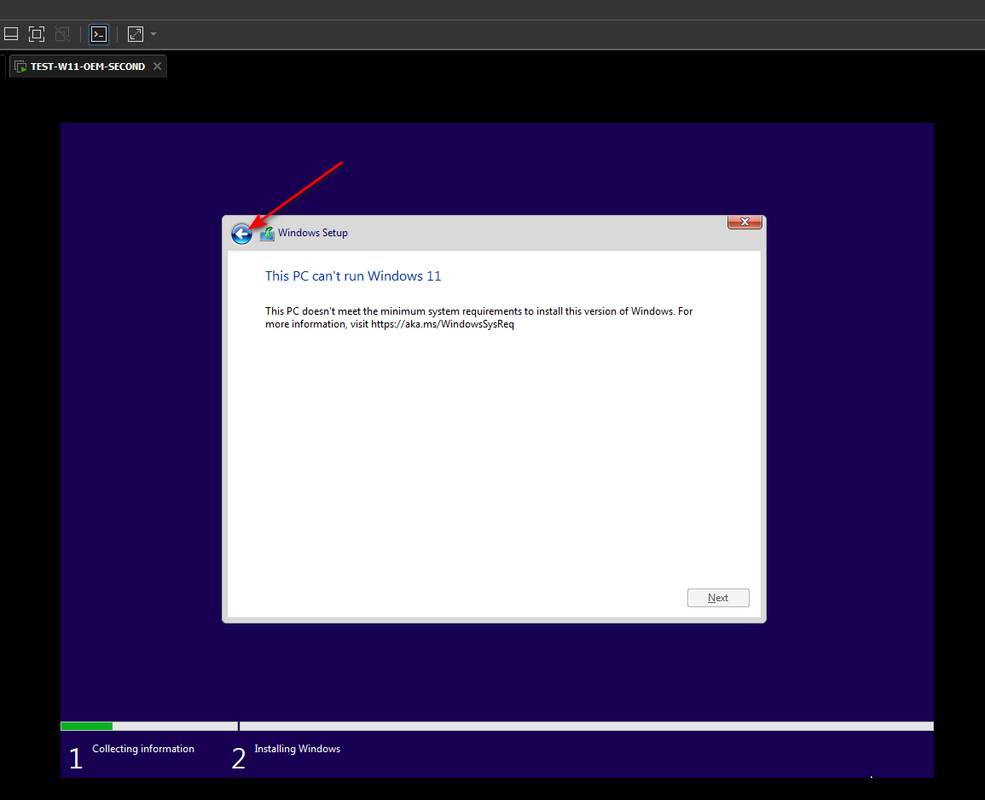Click the single window view toolbar icon
This screenshot has height=800, width=985.
[x=11, y=34]
